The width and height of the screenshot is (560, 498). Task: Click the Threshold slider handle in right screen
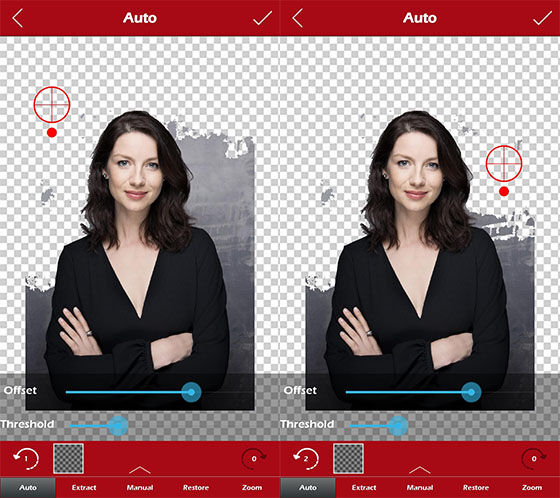click(398, 425)
